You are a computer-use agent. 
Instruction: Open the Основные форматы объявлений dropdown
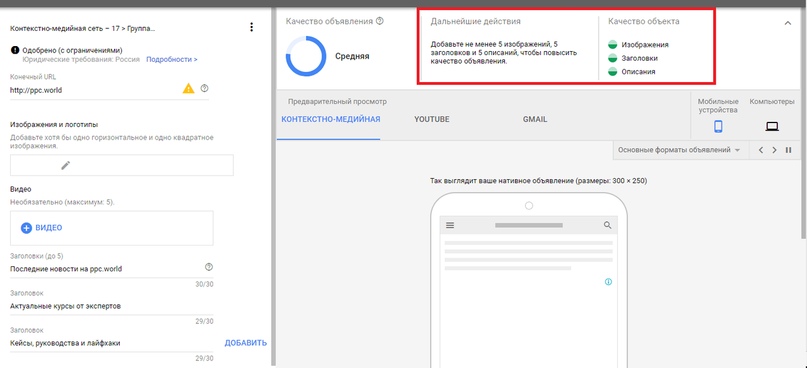(679, 150)
